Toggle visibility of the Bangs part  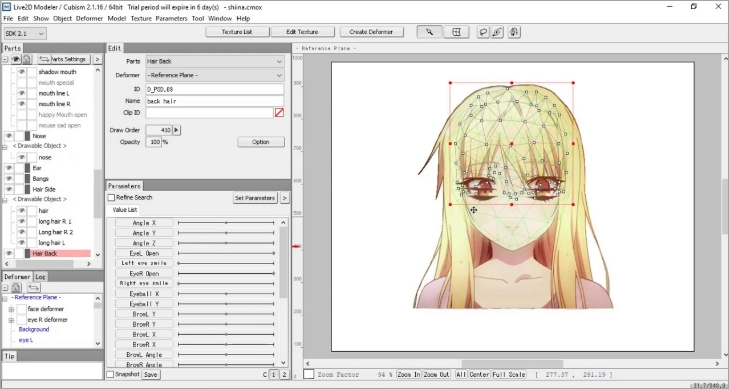click(8, 178)
